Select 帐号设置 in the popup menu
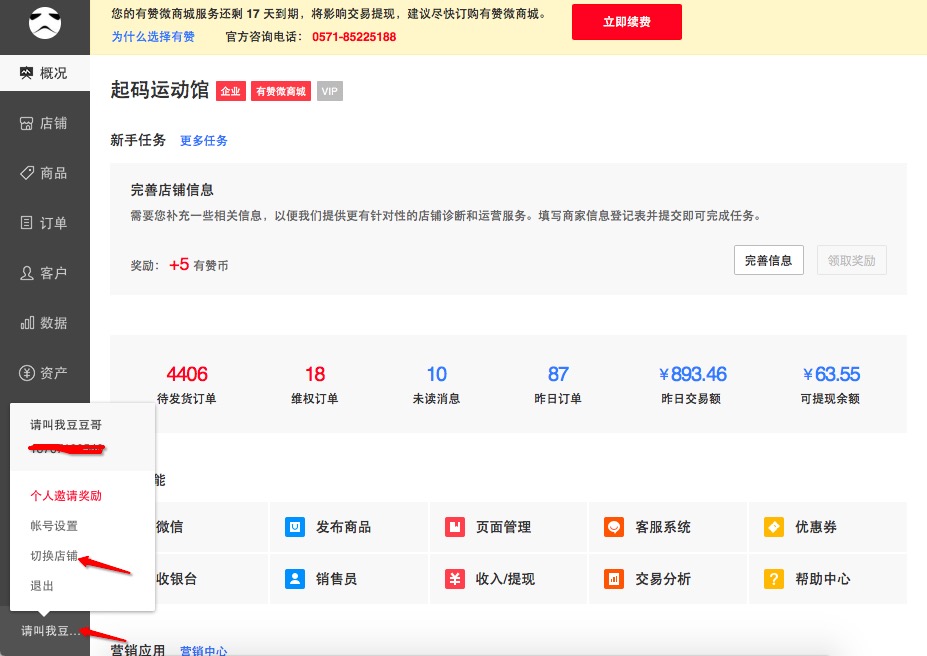Viewport: 927px width, 656px height. coord(54,525)
